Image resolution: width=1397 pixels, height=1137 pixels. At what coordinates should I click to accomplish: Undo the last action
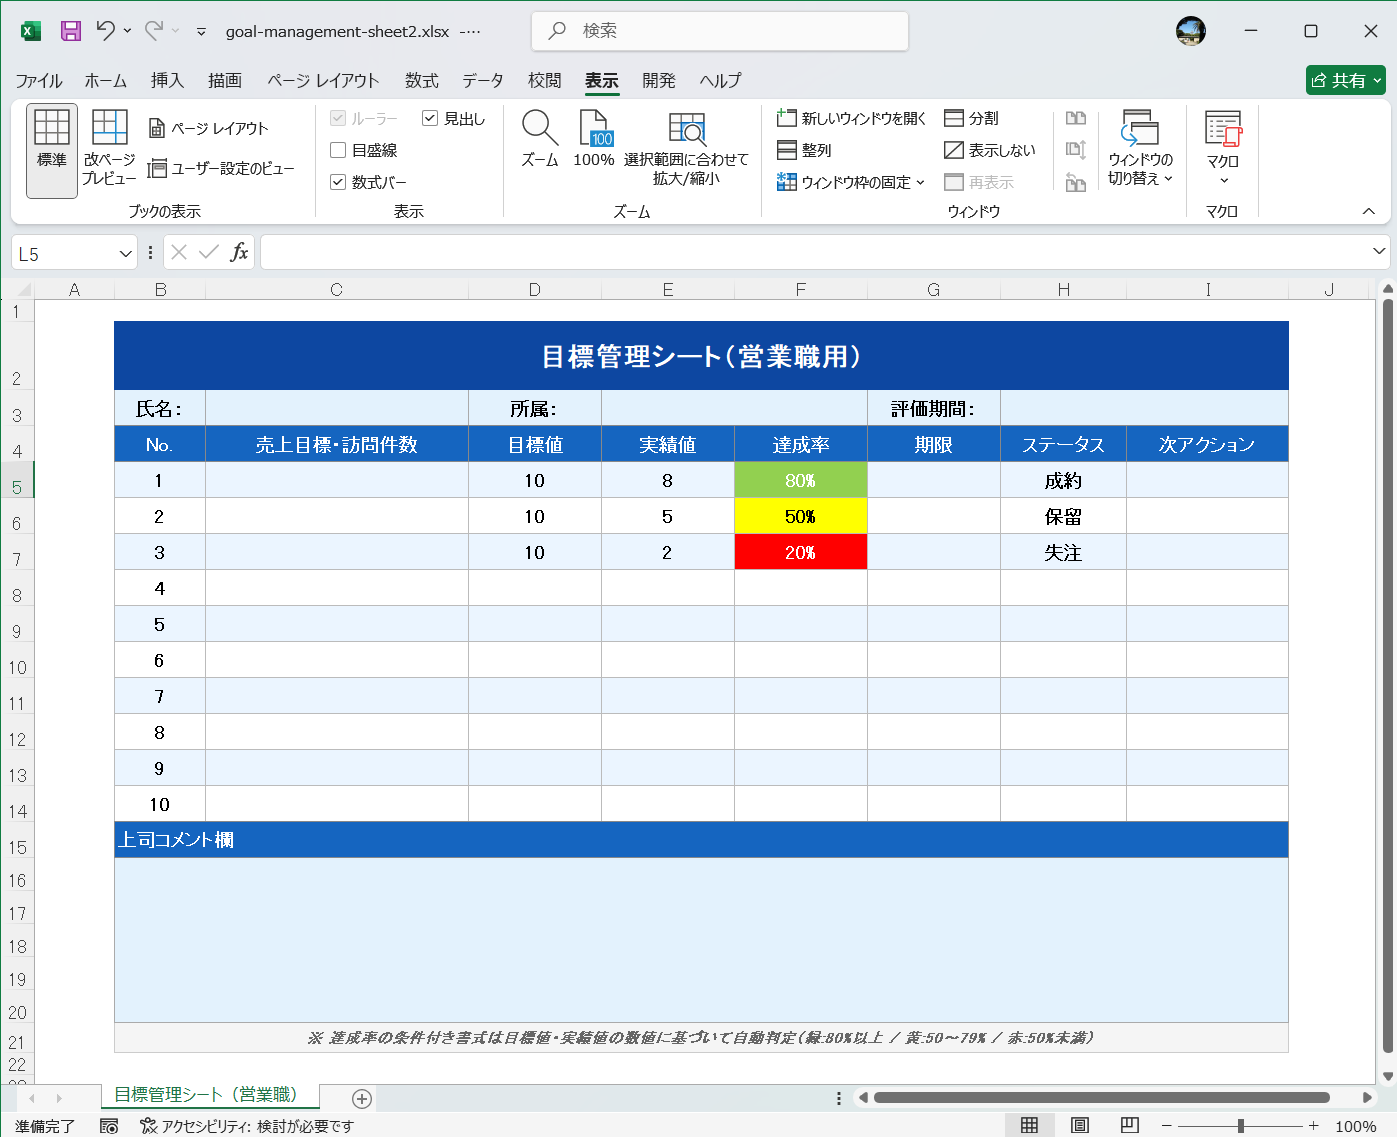pyautogui.click(x=105, y=31)
